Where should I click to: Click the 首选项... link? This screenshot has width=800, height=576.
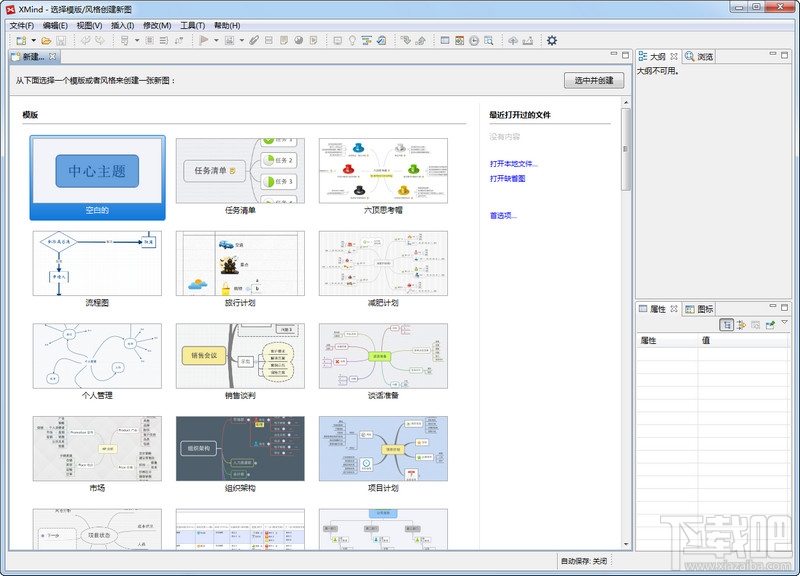(503, 215)
